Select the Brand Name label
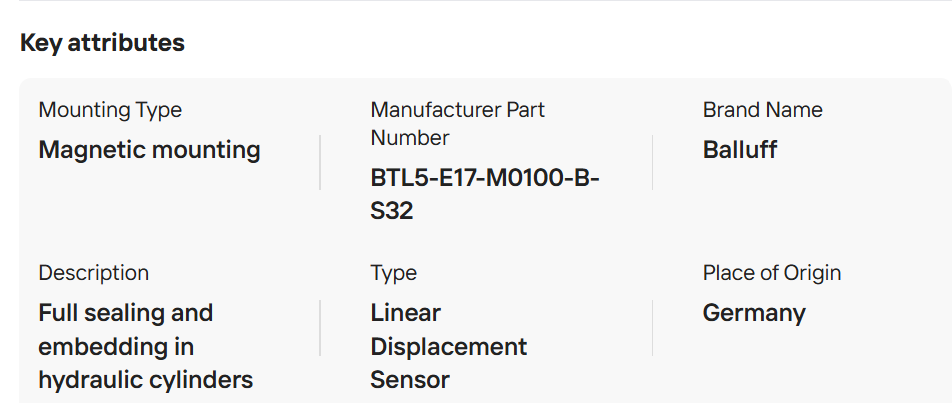 763,110
